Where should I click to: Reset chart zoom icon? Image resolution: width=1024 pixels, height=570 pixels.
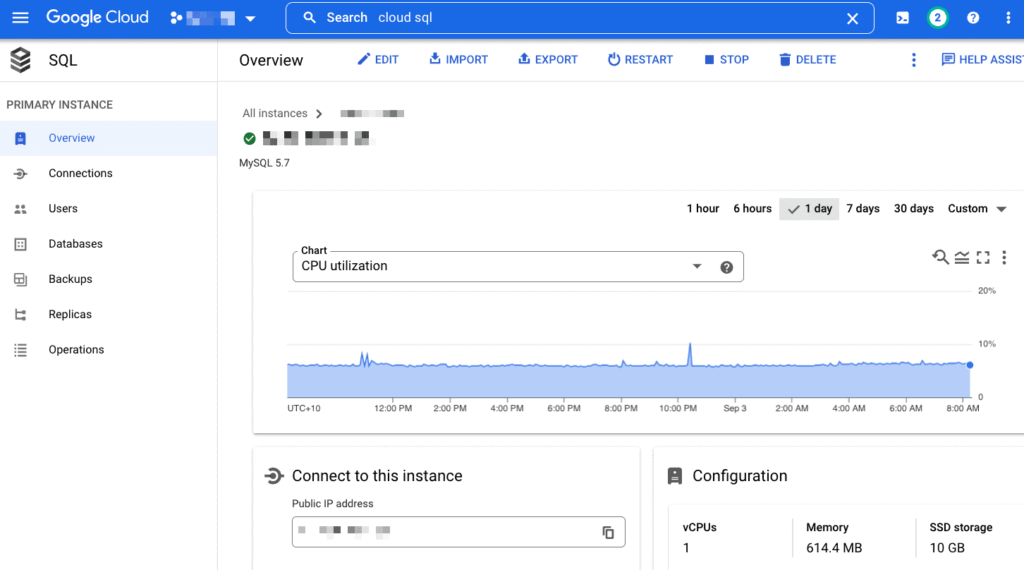(x=940, y=257)
